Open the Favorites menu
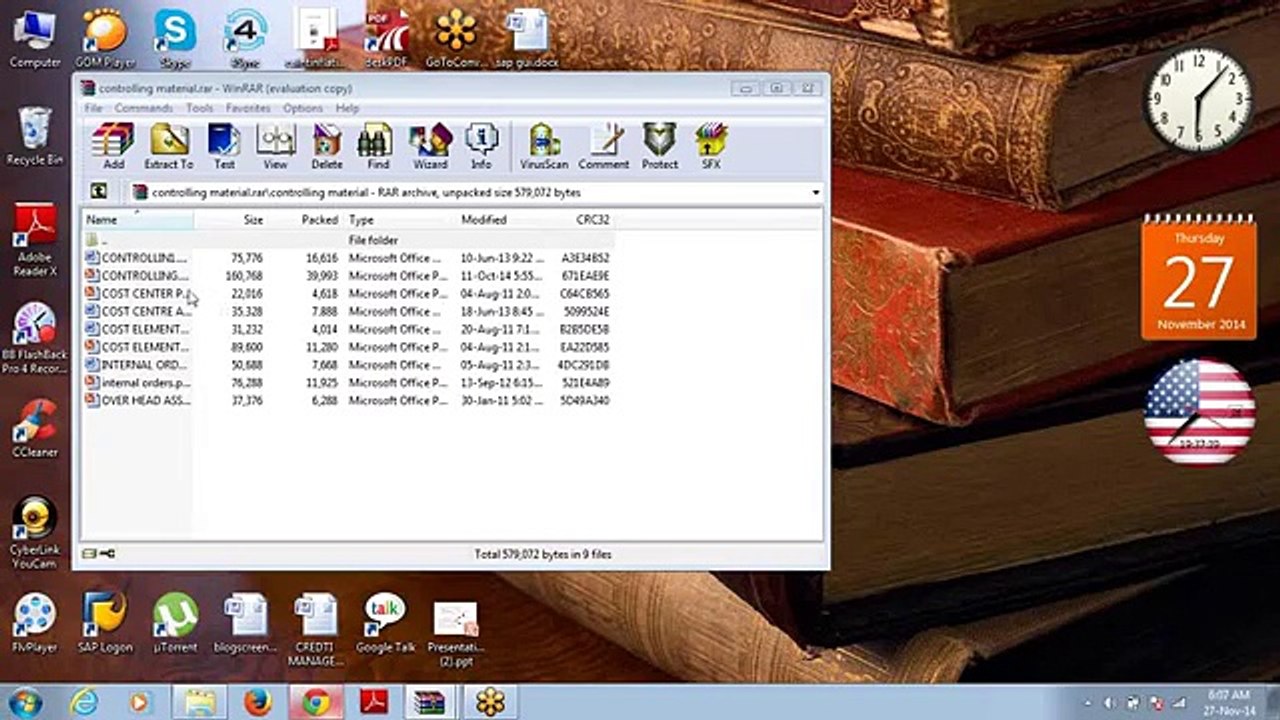The height and width of the screenshot is (720, 1280). 248,108
